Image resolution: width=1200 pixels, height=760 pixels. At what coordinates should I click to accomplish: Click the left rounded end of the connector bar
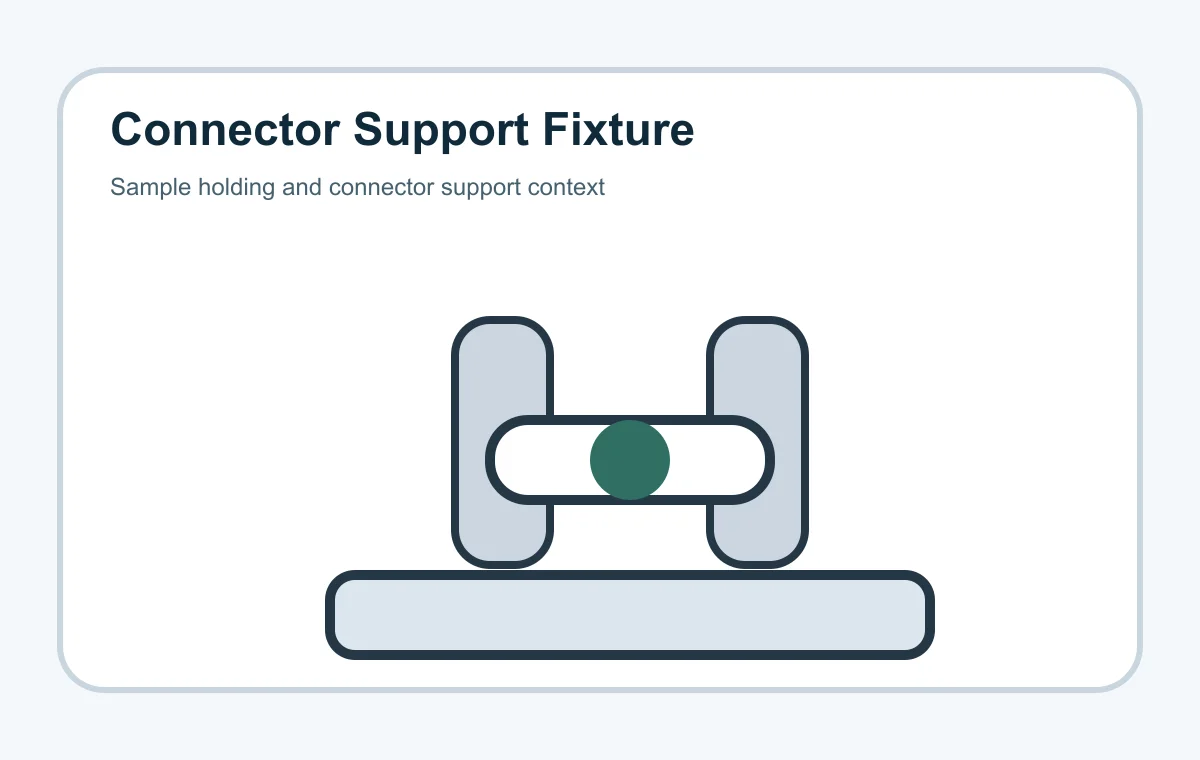click(x=508, y=460)
